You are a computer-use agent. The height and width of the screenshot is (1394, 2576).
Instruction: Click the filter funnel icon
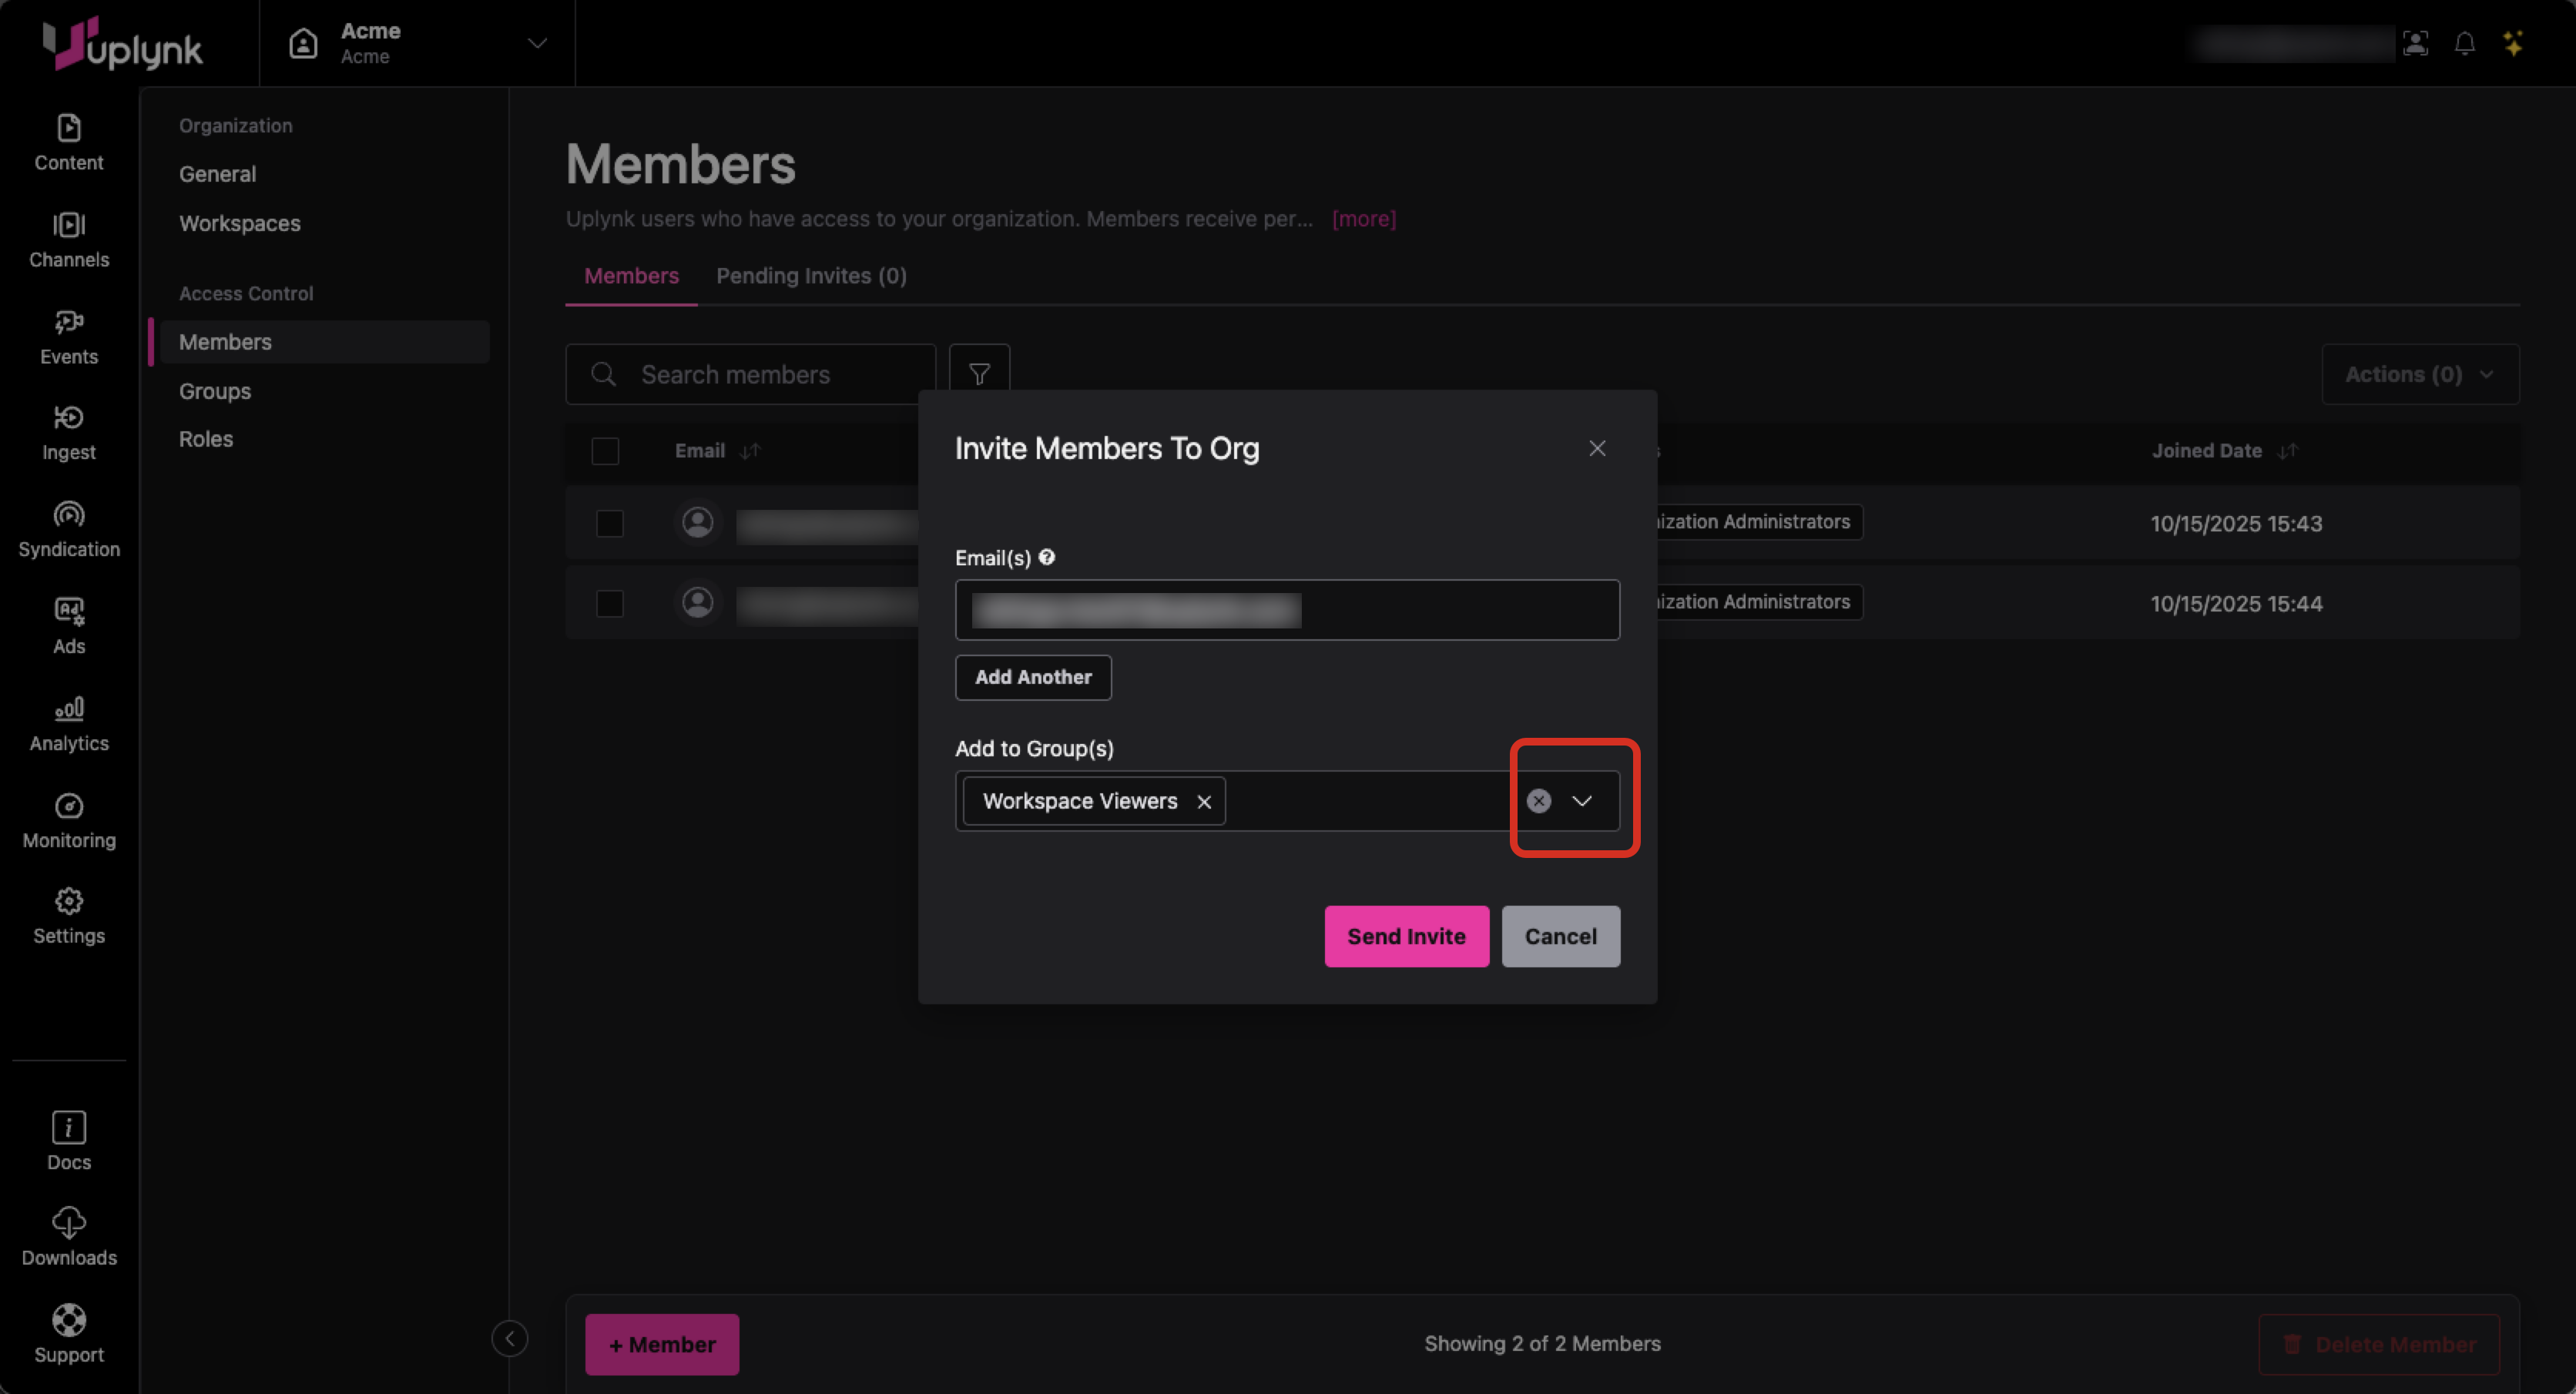[979, 374]
